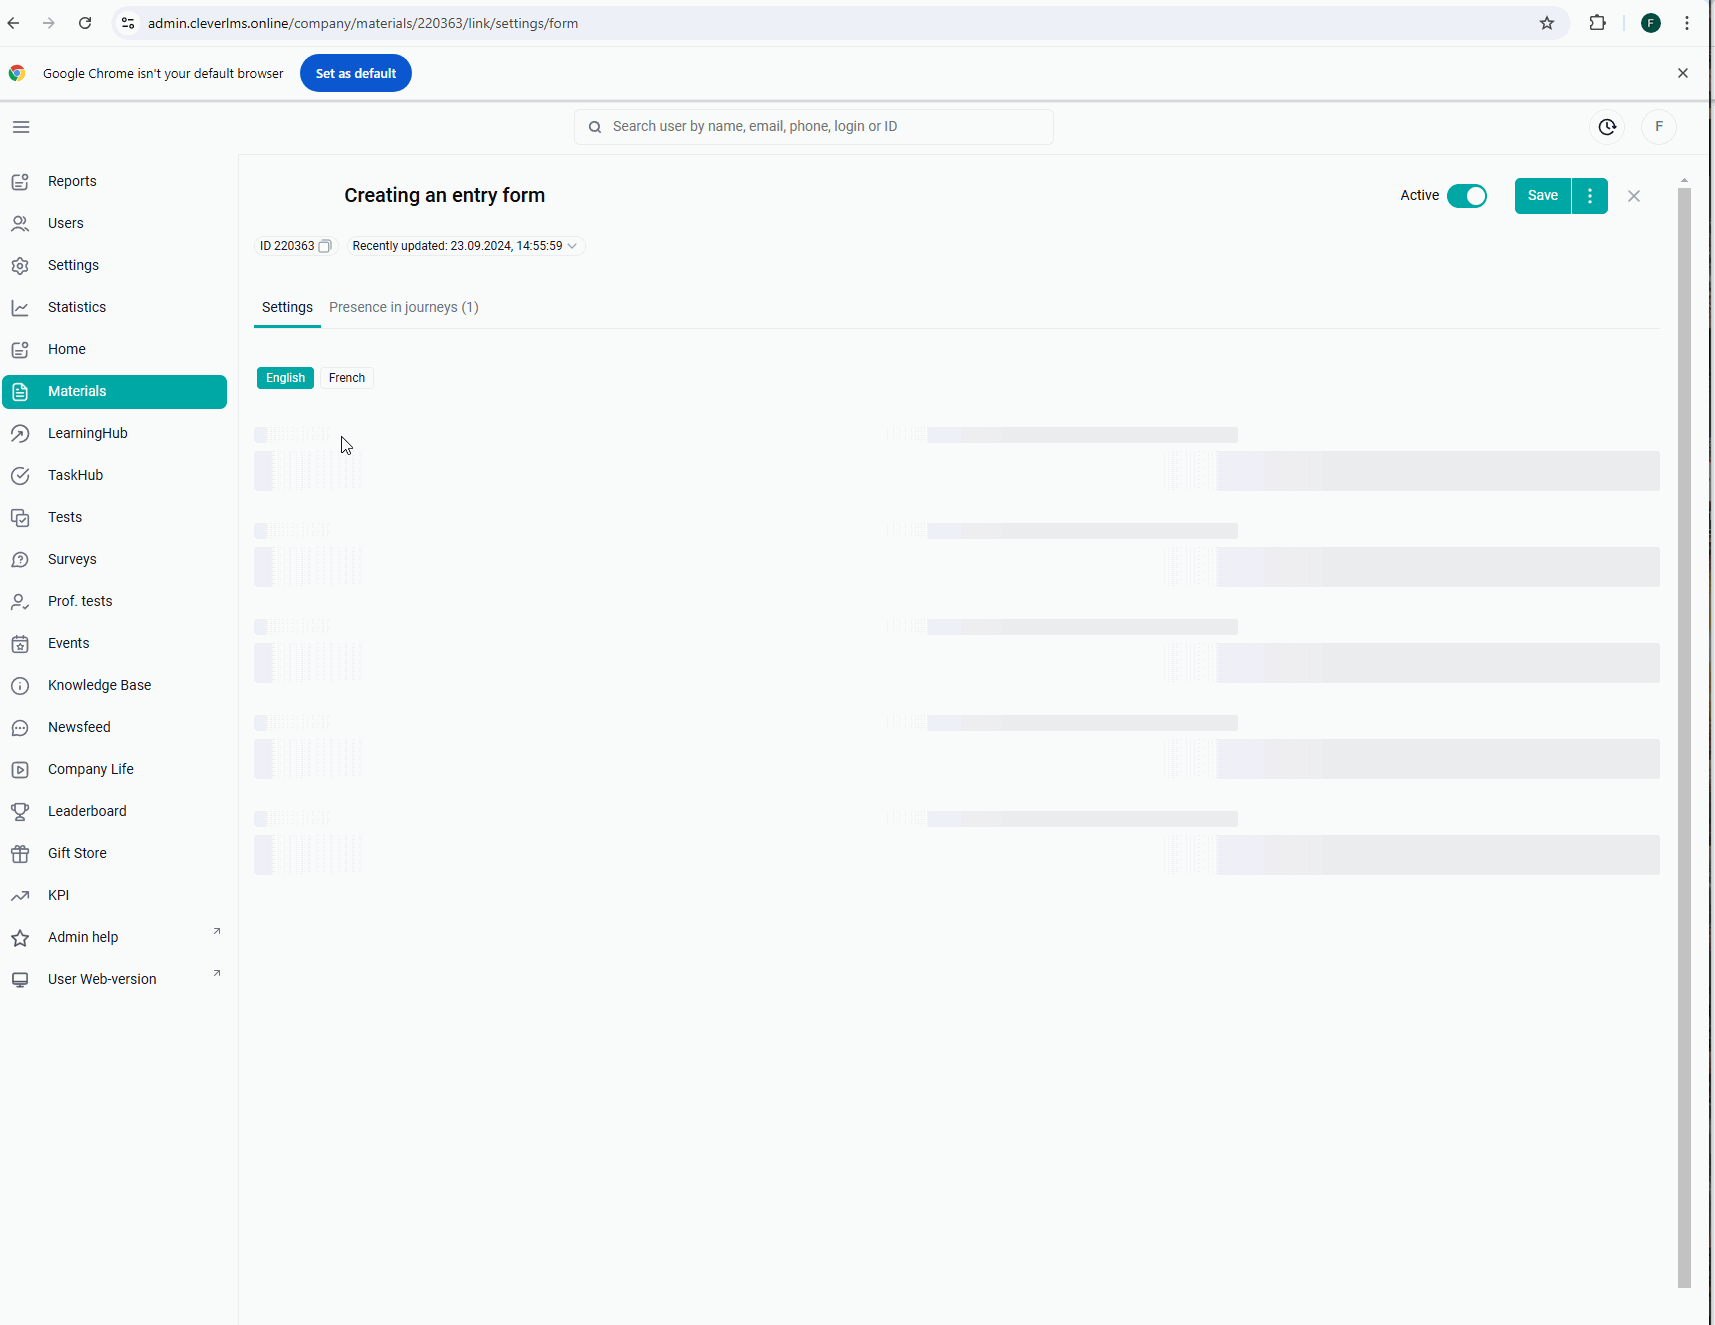The image size is (1715, 1325).
Task: Open the Gift Store gift icon
Action: [20, 853]
